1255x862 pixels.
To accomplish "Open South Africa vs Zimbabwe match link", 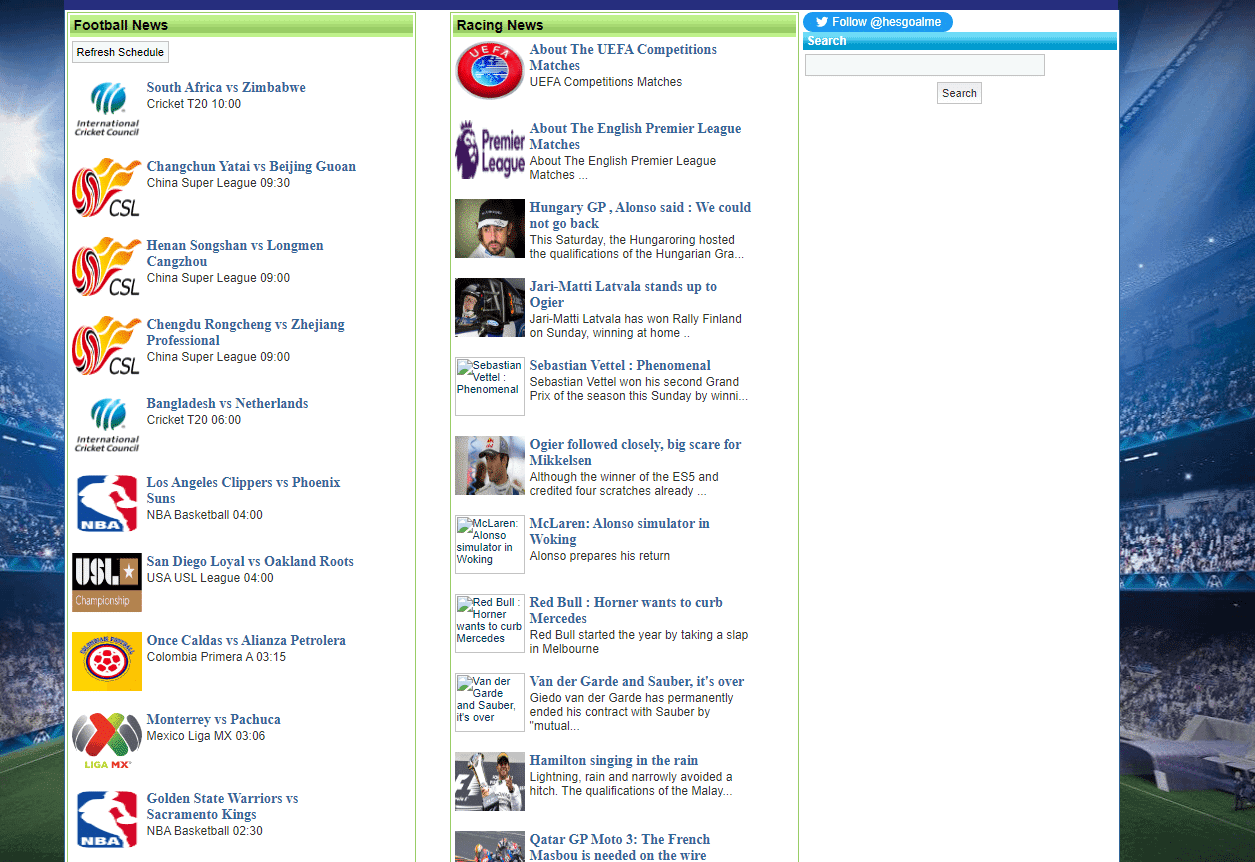I will click(x=226, y=88).
